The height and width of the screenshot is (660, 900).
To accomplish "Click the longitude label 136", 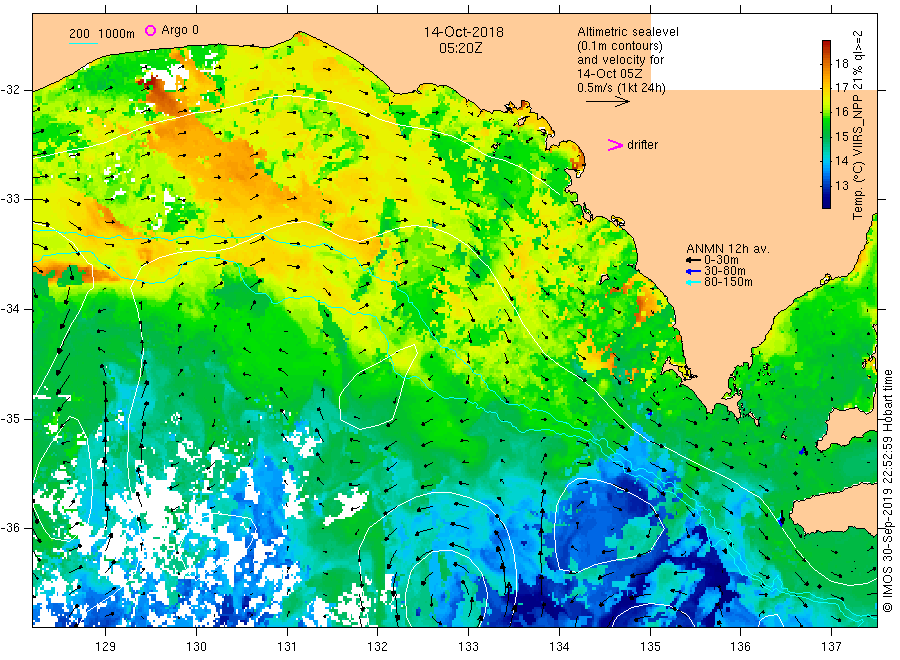I will tap(740, 647).
